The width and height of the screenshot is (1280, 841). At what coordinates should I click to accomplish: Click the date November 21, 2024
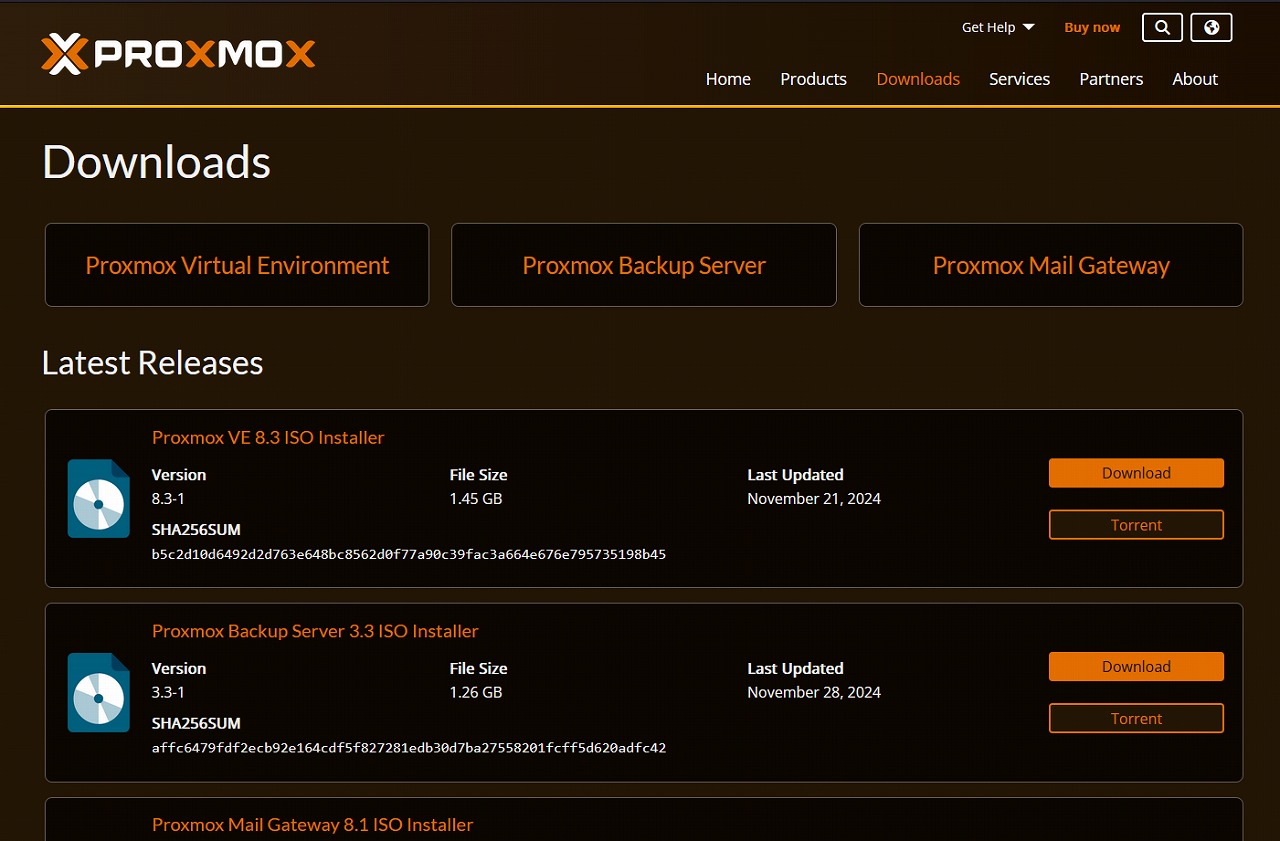click(814, 499)
